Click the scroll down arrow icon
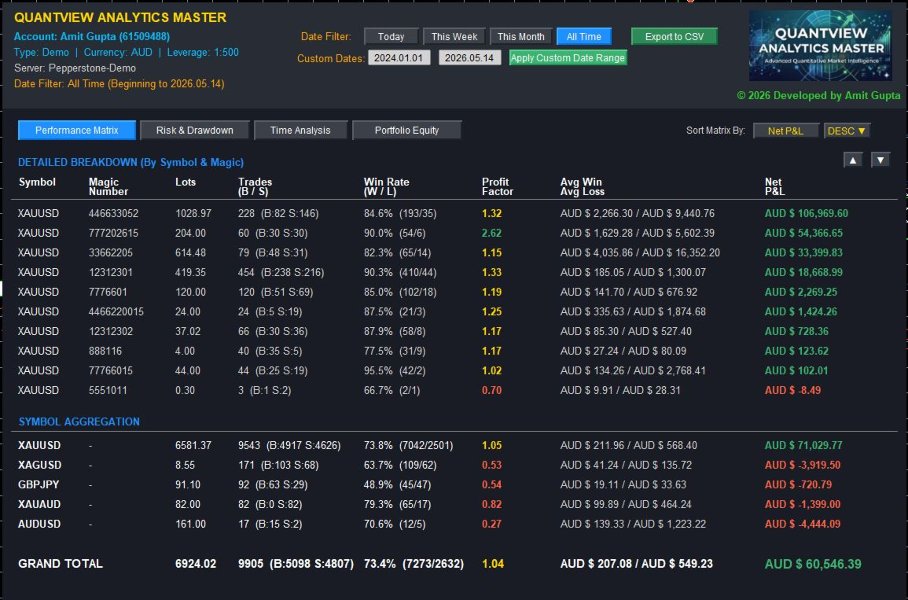Screen dimensions: 908x600 (x=880, y=160)
